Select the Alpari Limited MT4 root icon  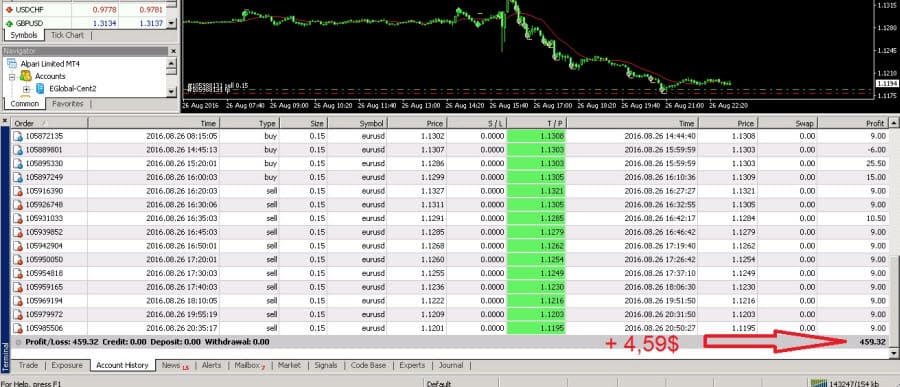[x=12, y=64]
